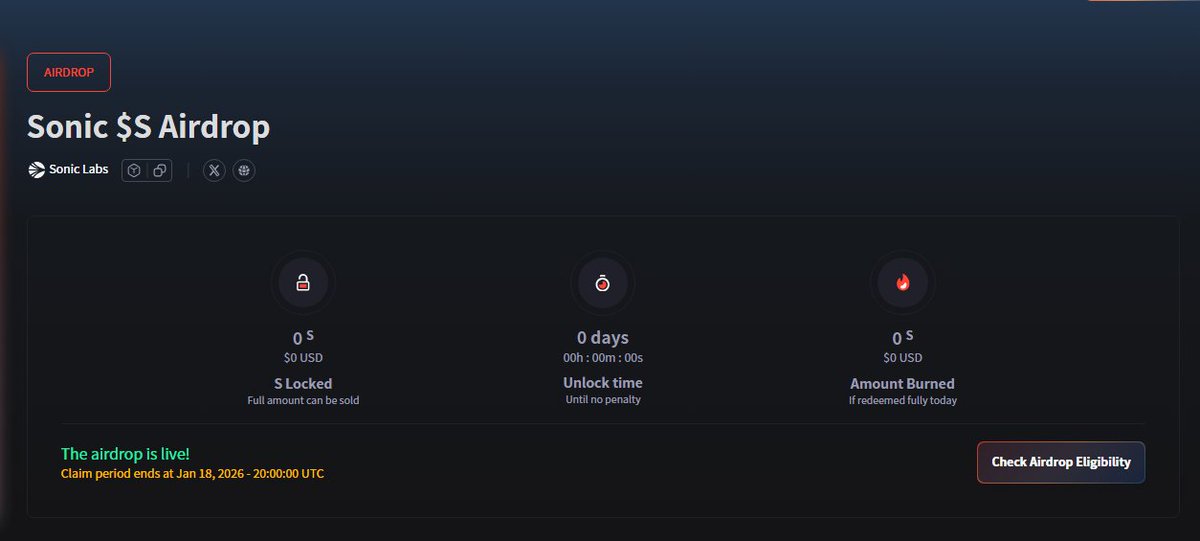Click the claim period end date text
1200x541 pixels.
(192, 473)
